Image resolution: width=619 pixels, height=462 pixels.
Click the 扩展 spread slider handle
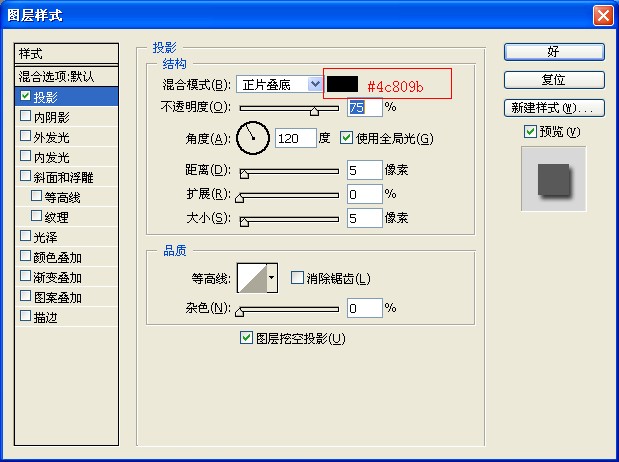(239, 197)
